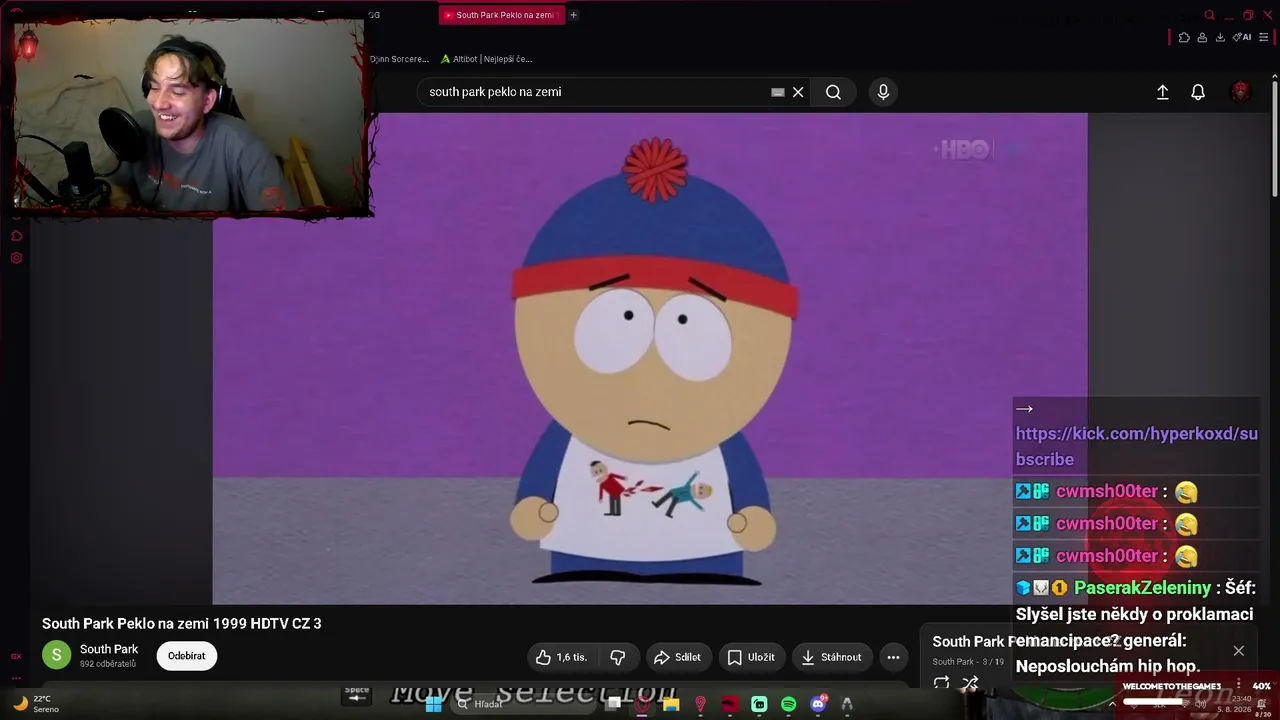Open browser profile icon in toolbar
Image resolution: width=1280 pixels, height=720 pixels.
pyautogui.click(x=1202, y=37)
